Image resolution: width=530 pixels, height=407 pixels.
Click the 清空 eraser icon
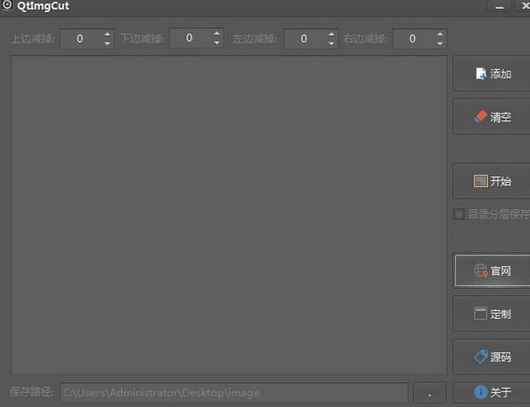pyautogui.click(x=481, y=117)
